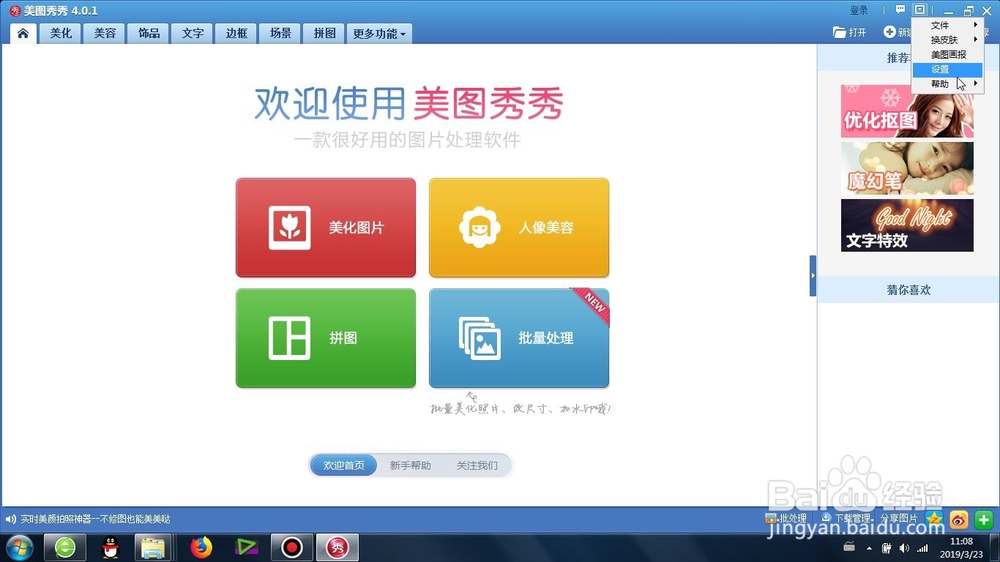Open the 美化 tab
Viewport: 1000px width, 562px height.
click(x=61, y=33)
